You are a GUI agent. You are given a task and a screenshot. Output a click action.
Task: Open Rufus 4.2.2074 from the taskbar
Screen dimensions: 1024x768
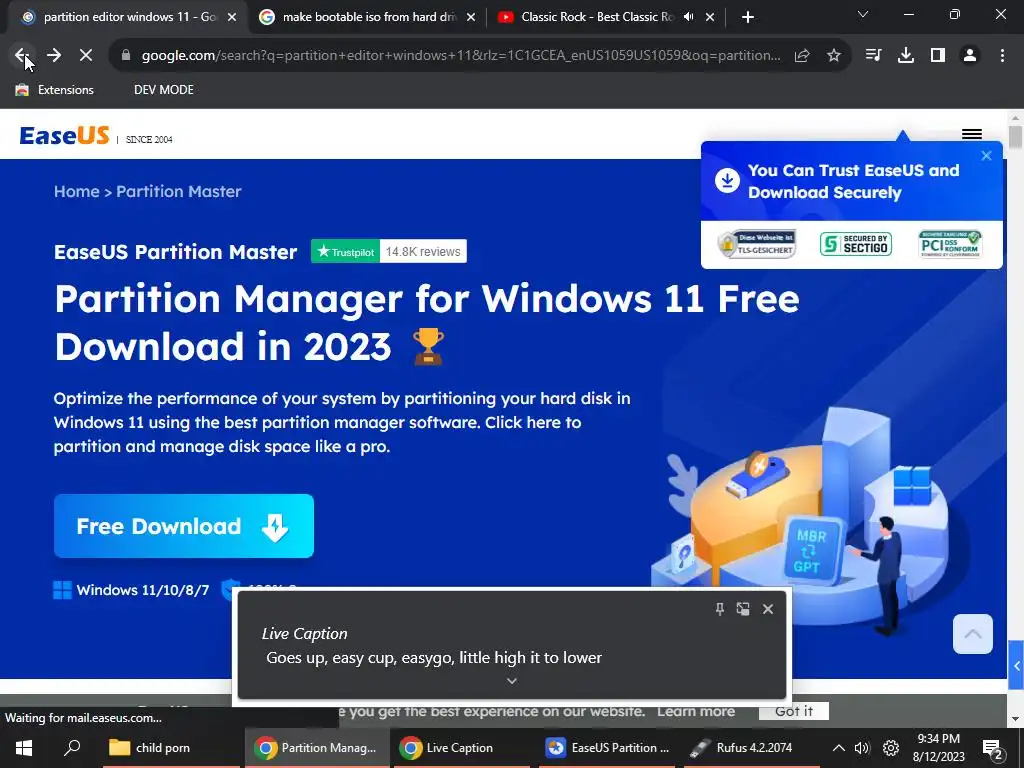(752, 748)
